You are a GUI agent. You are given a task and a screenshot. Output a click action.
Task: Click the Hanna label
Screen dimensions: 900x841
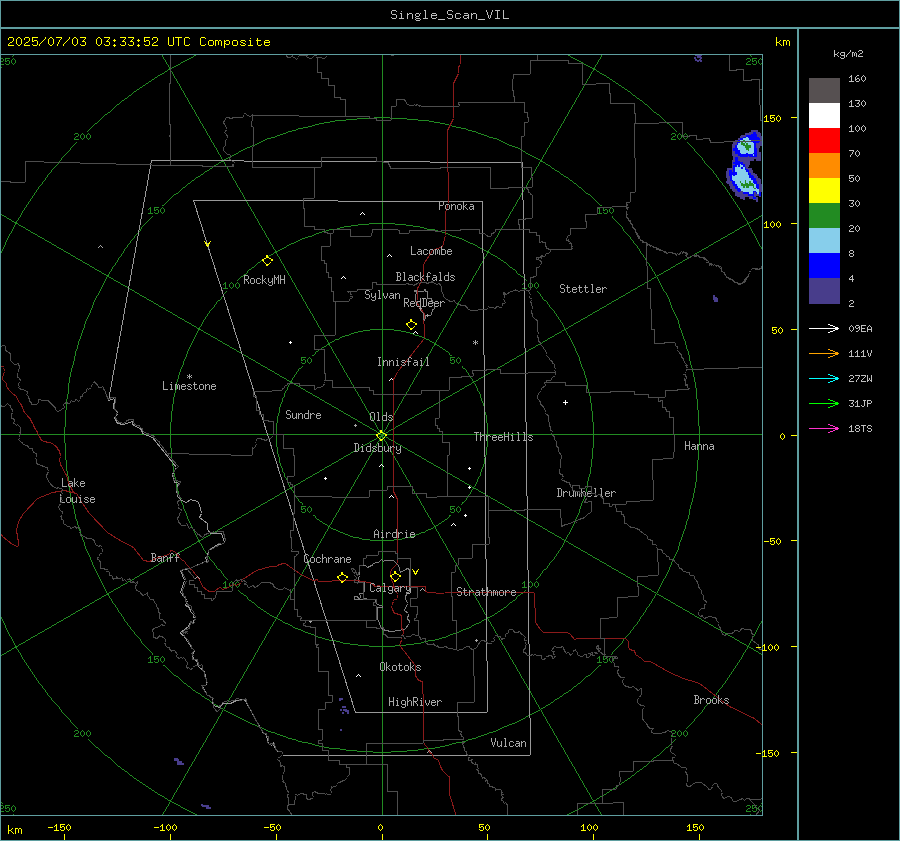[699, 446]
